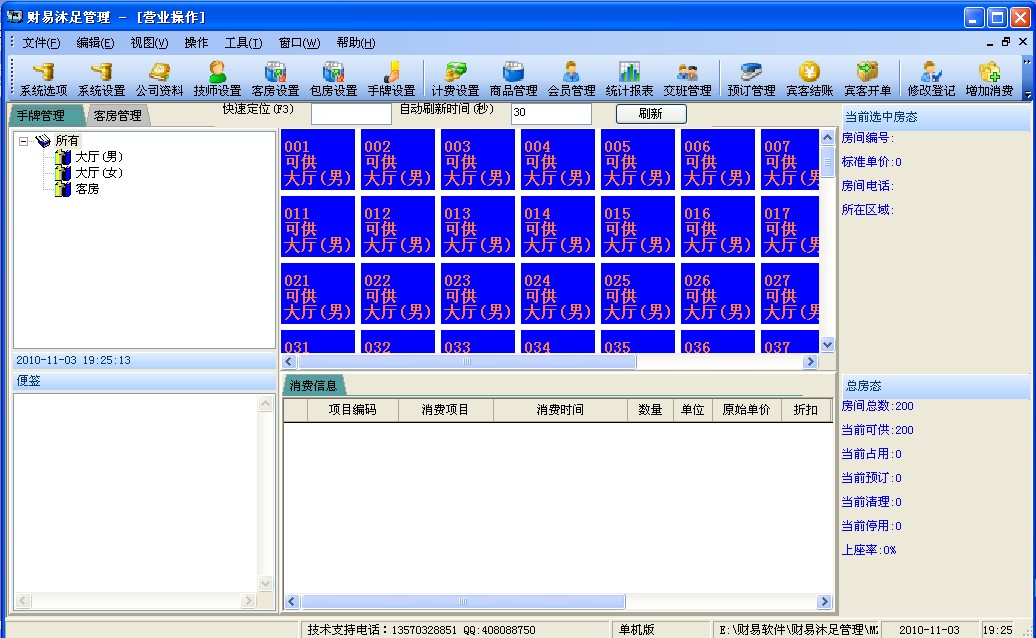
Task: Click the 快速定位 input field
Action: tap(351, 114)
